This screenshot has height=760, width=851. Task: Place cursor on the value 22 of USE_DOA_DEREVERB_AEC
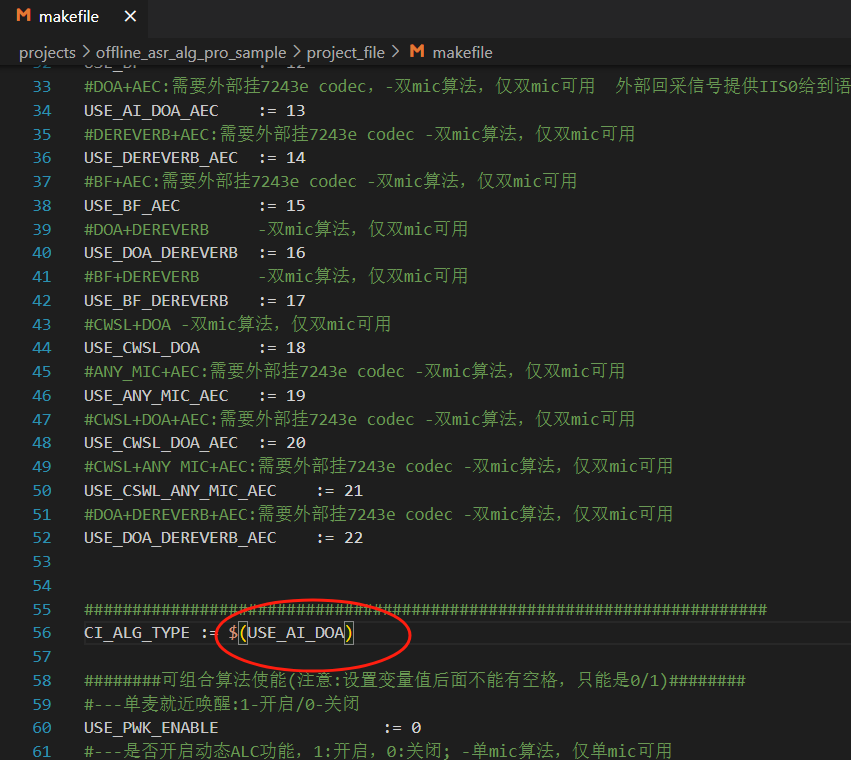click(353, 538)
